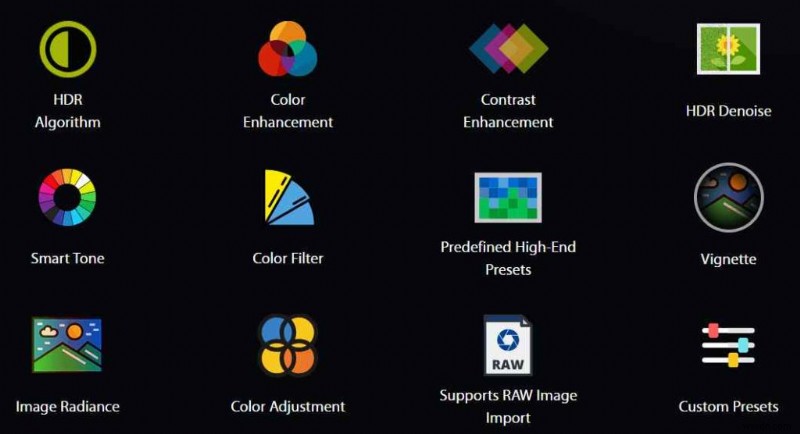Open the Predefined High-End Presets pixel icon
Viewport: 800px width, 434px height.
(x=508, y=197)
